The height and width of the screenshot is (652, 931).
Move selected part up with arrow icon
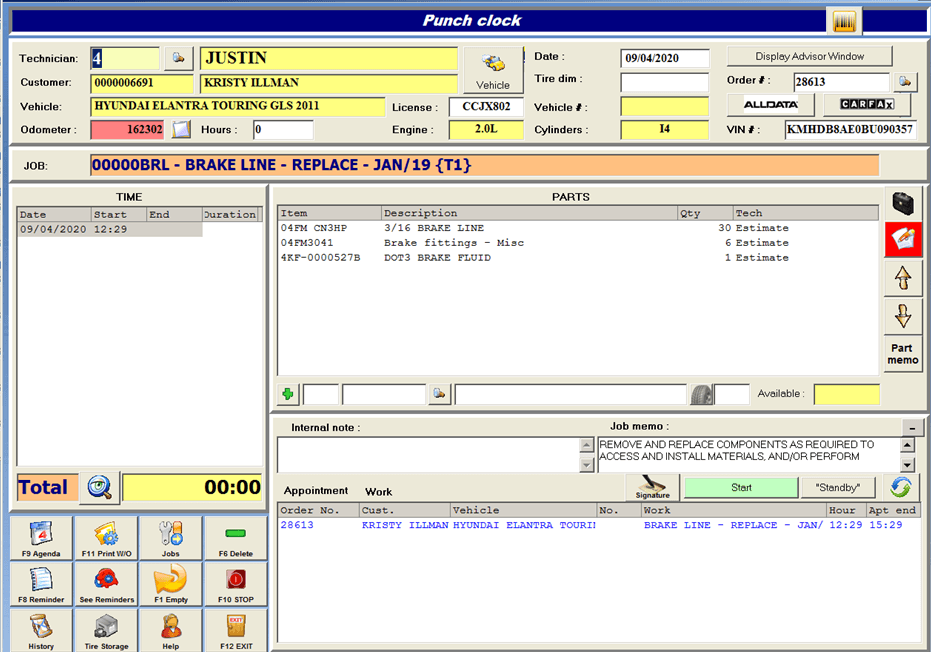[903, 278]
